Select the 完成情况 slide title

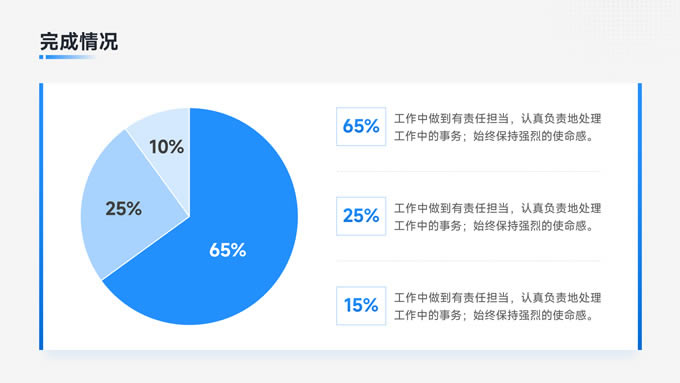(78, 42)
